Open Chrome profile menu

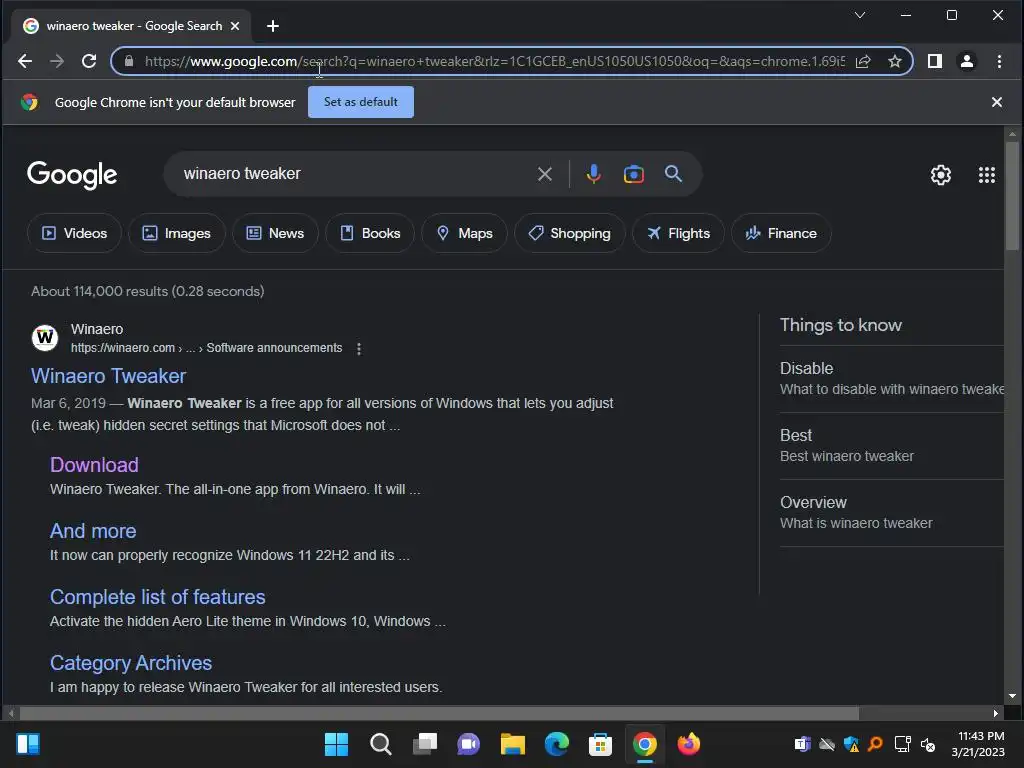[x=967, y=61]
